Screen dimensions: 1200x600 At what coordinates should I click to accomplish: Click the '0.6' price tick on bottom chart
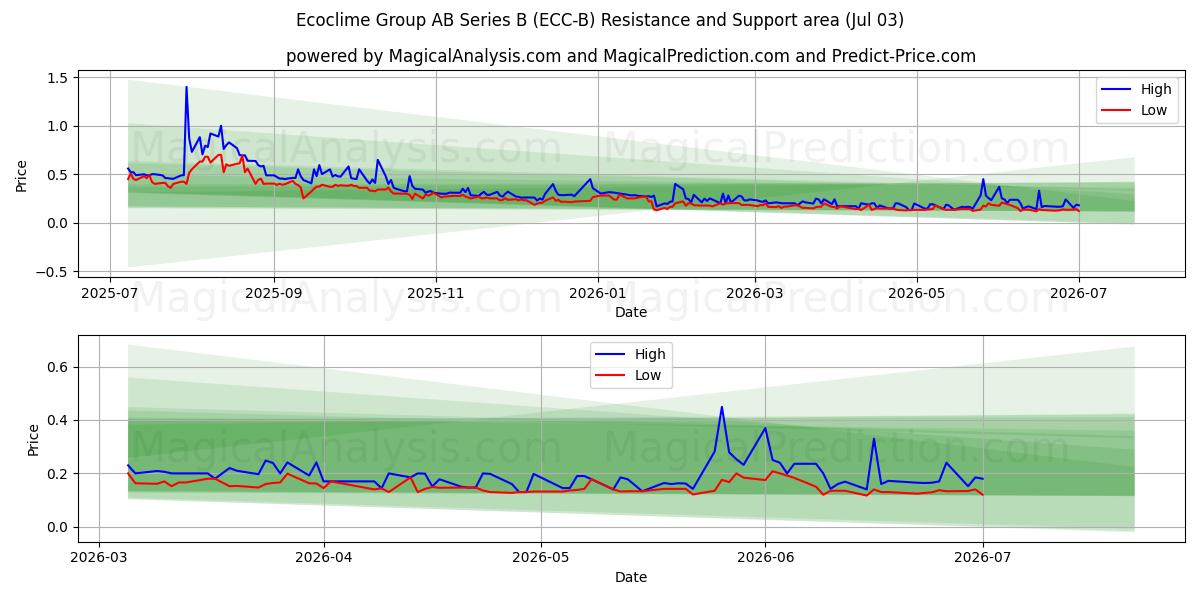[x=58, y=367]
